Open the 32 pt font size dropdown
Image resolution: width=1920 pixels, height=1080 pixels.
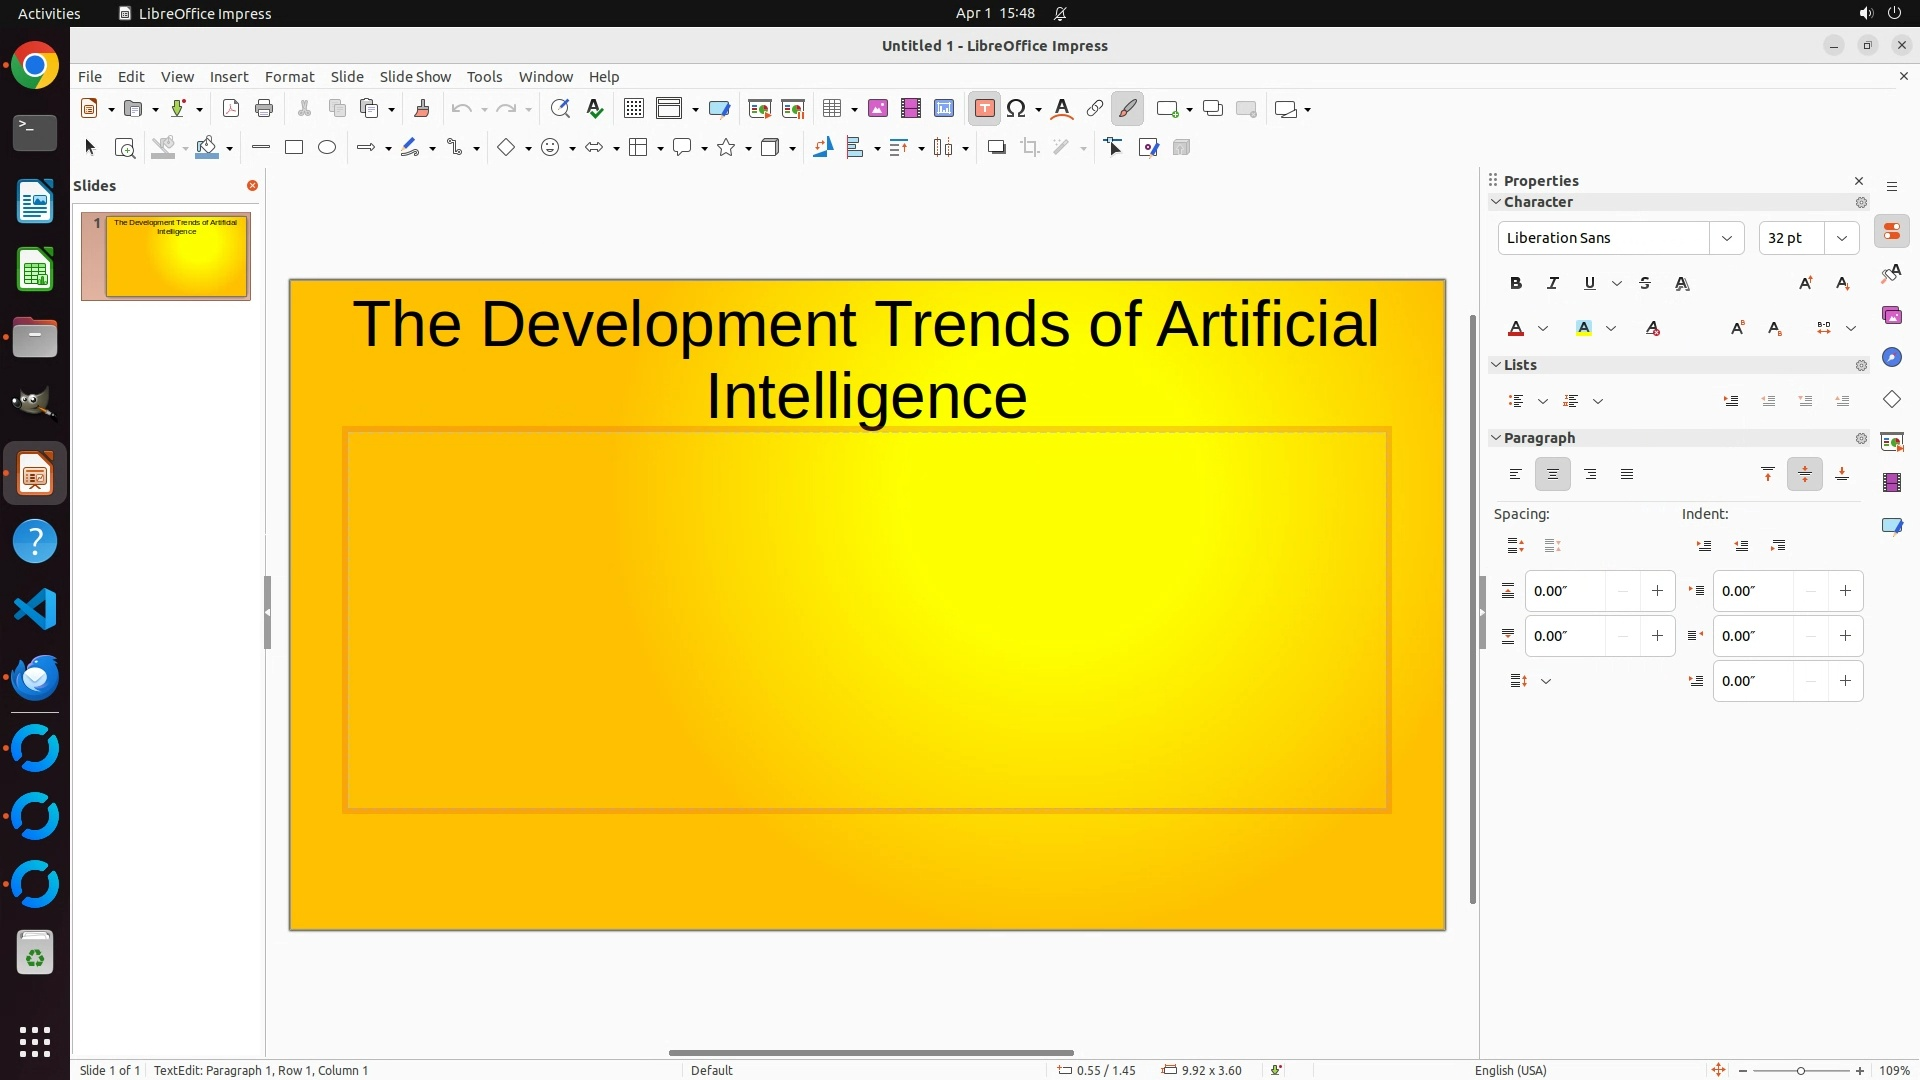(x=1841, y=238)
